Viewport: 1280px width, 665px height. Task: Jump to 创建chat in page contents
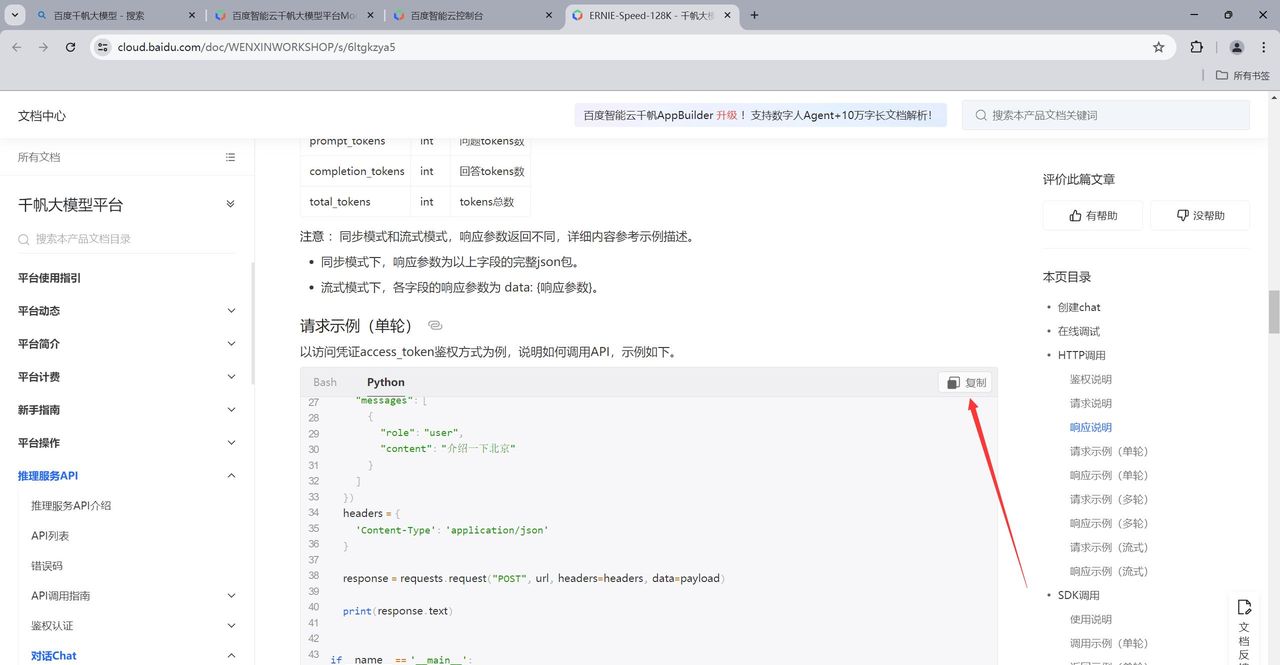pyautogui.click(x=1079, y=307)
